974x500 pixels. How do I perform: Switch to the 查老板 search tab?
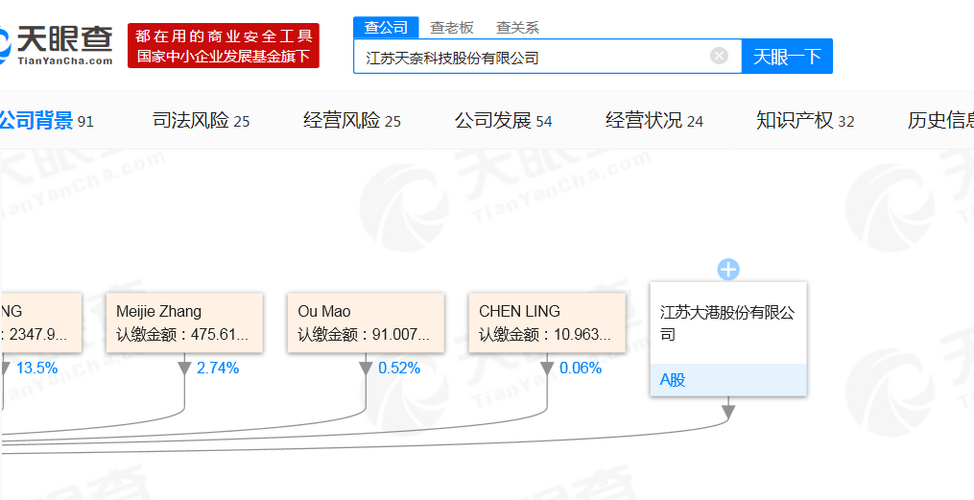(x=452, y=27)
